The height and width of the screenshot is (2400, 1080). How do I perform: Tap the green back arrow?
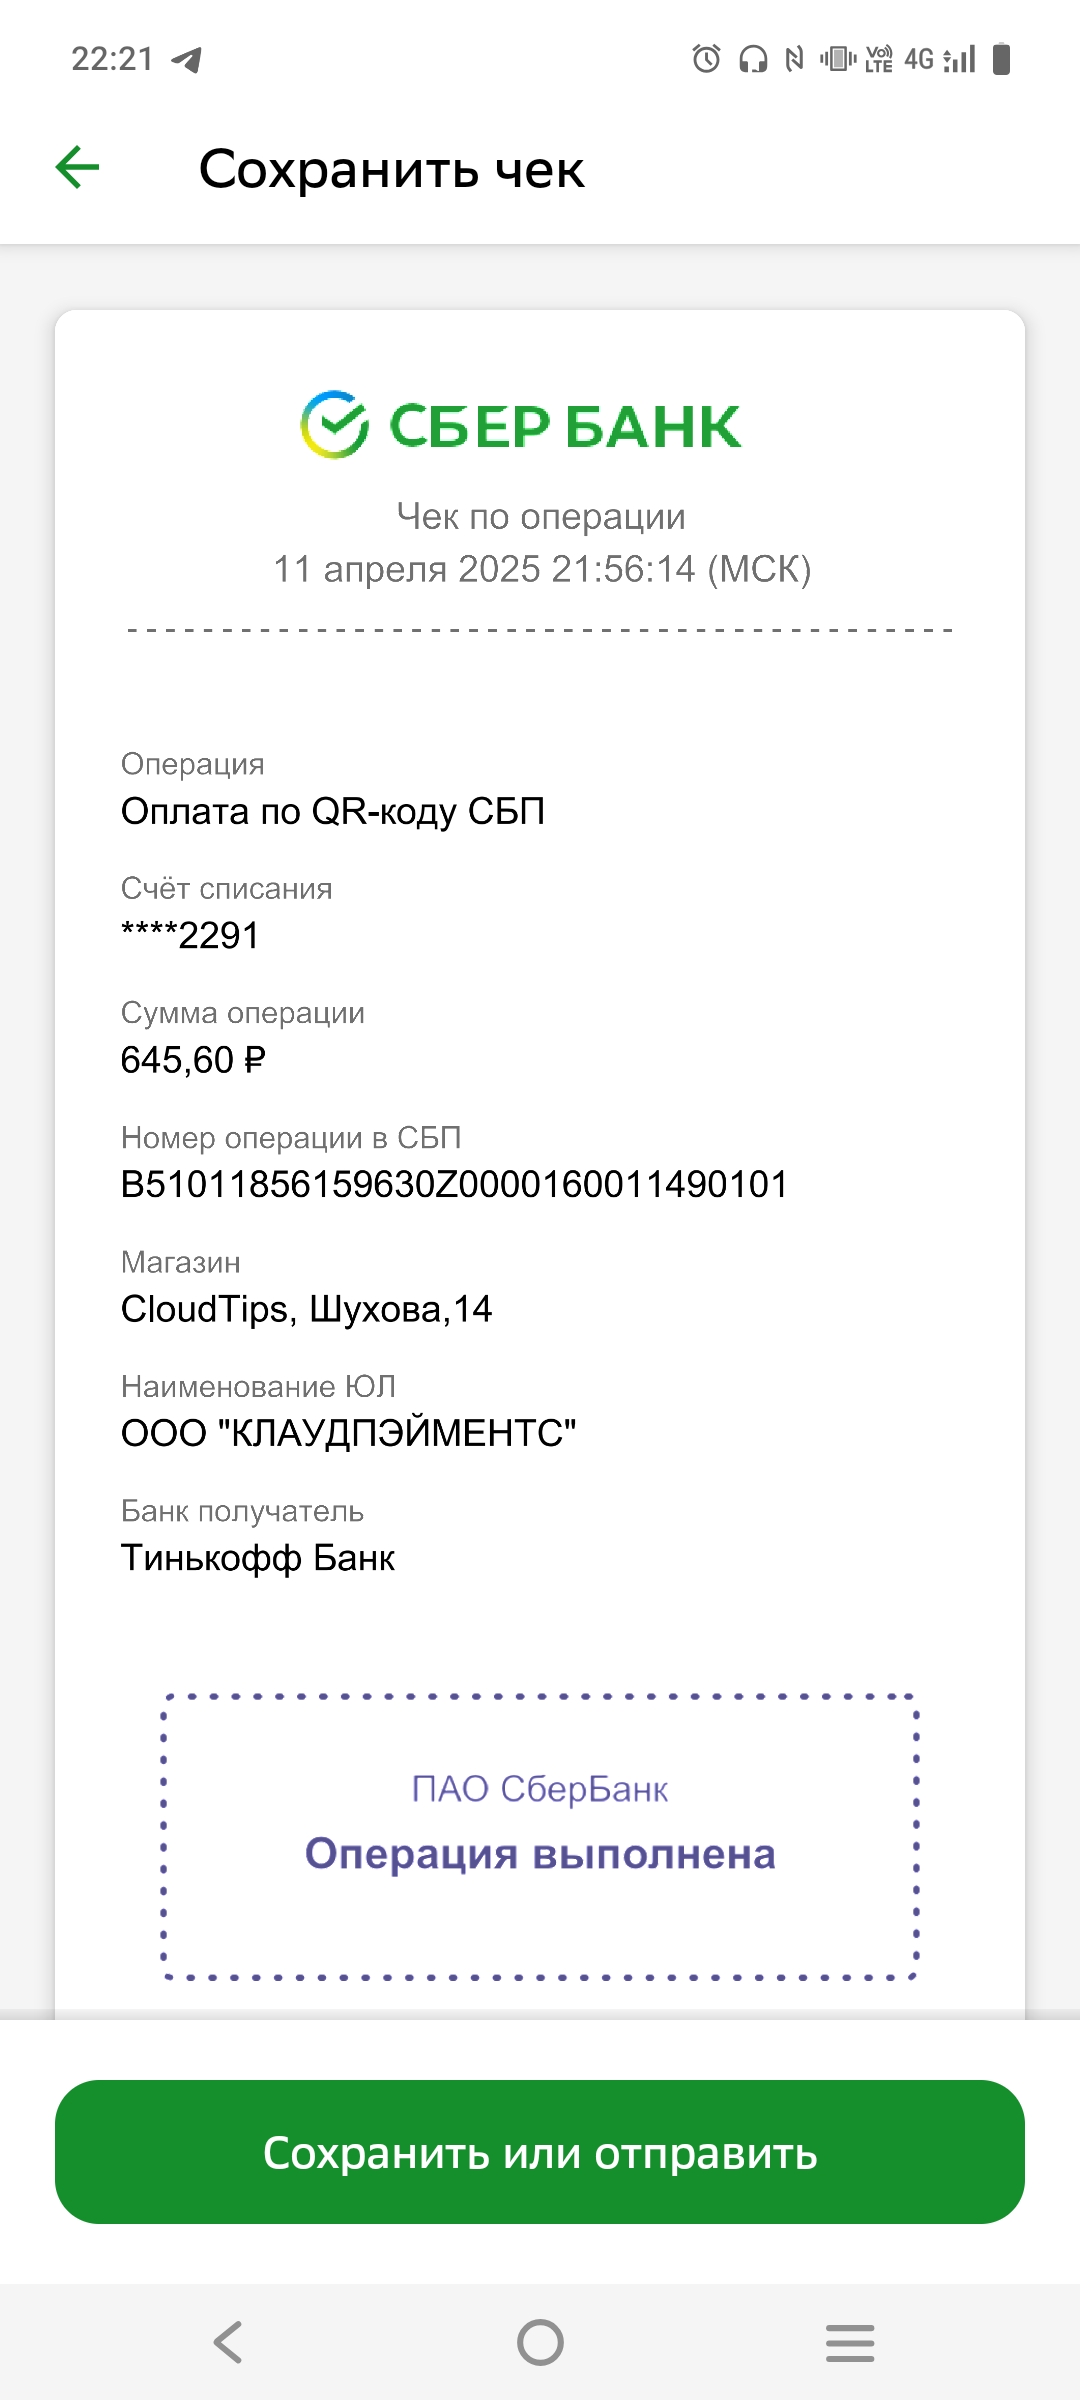tap(77, 167)
